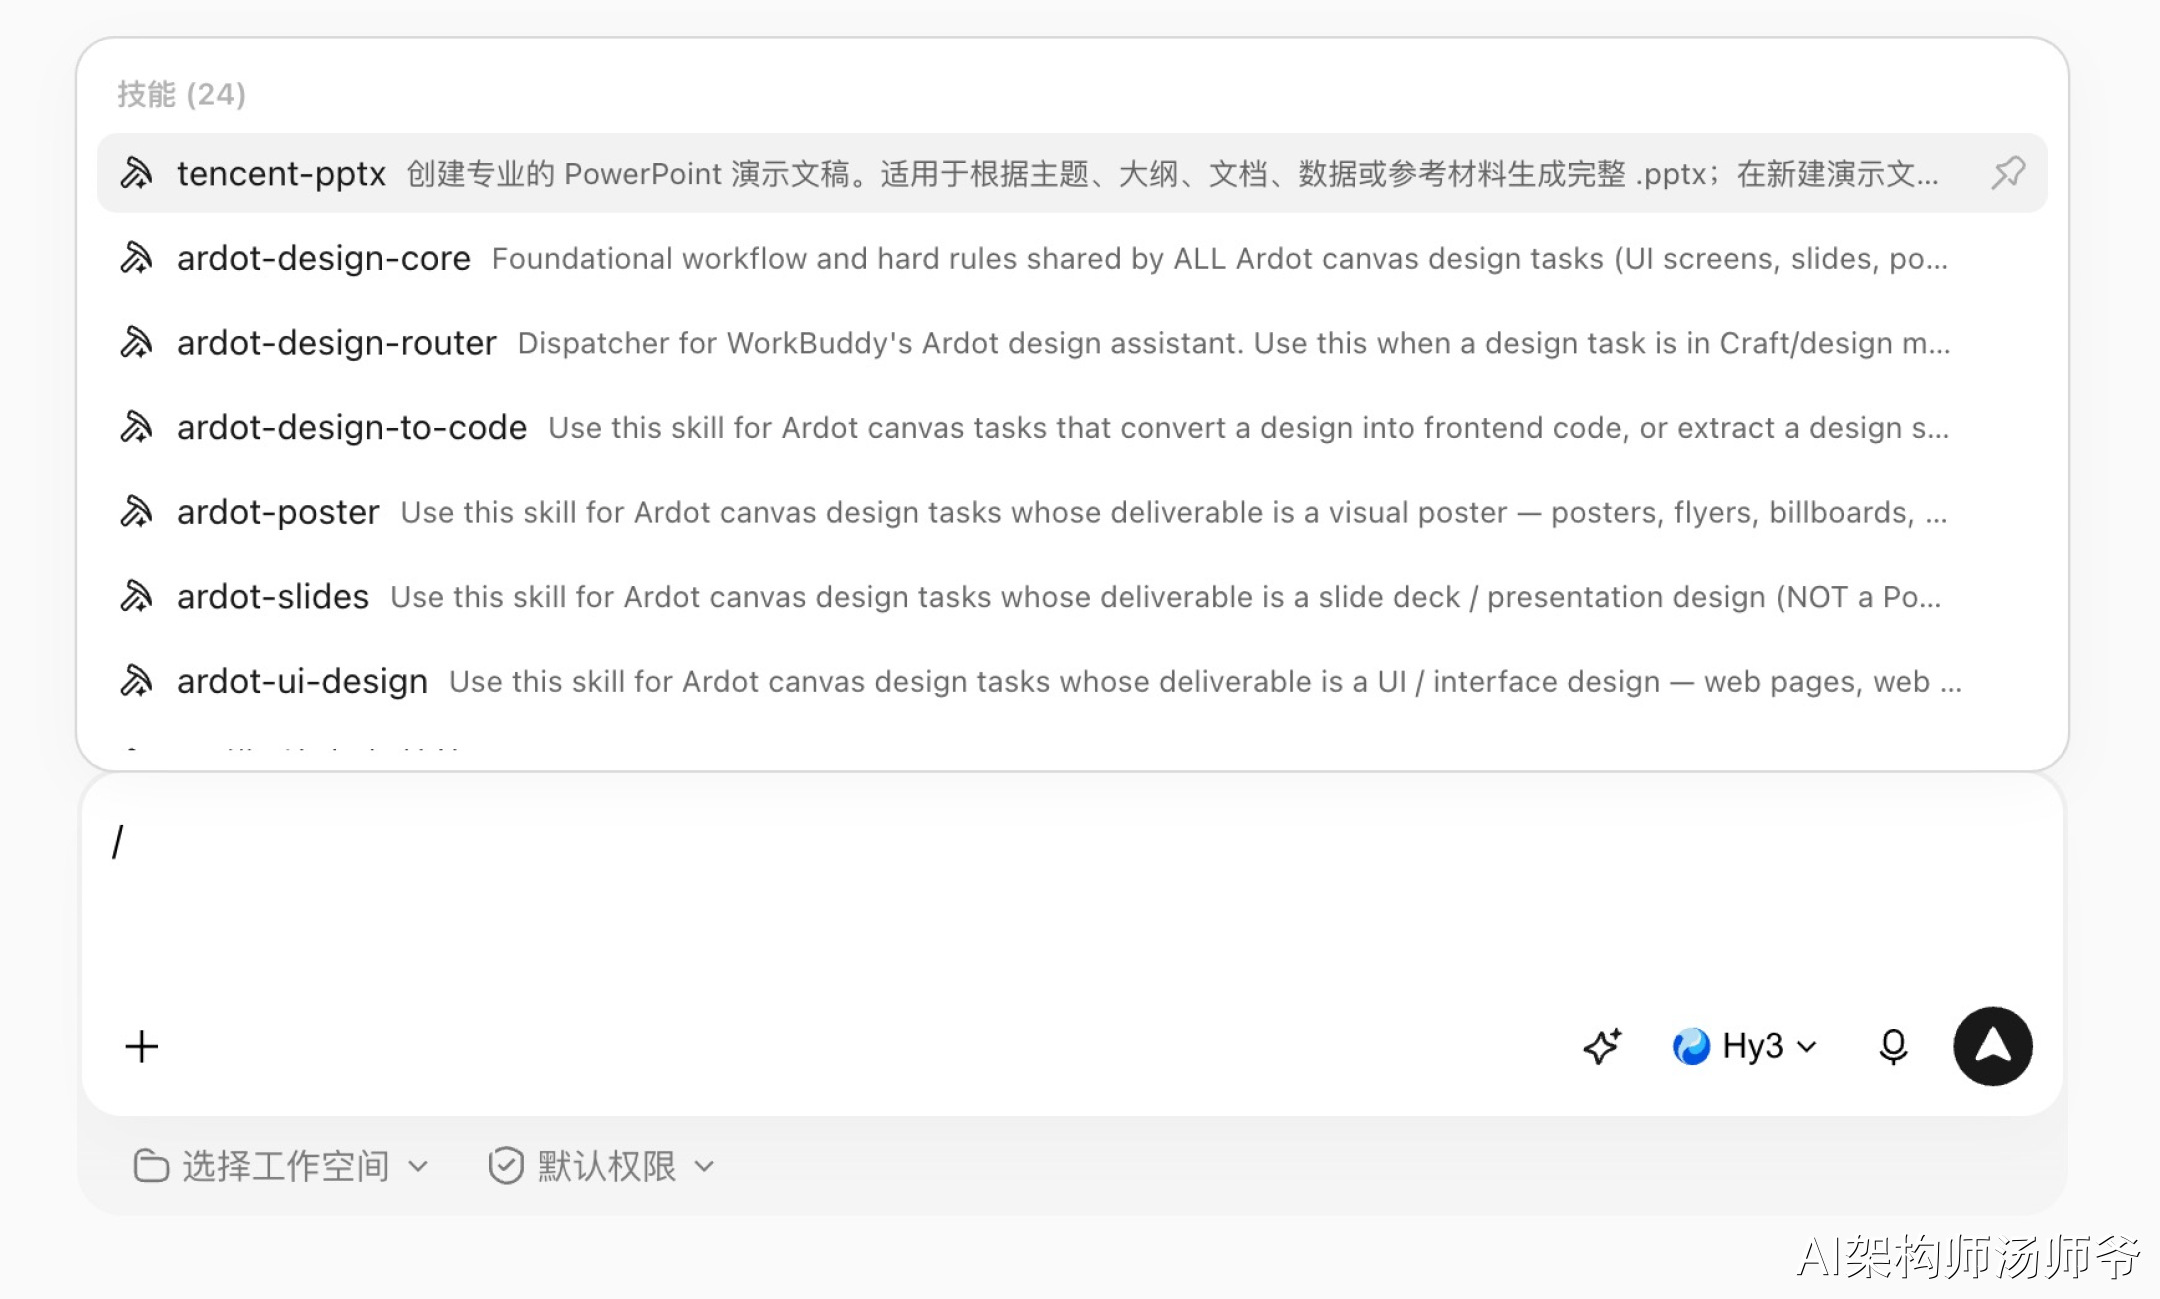
Task: Choose the ardot-design-core skill
Action: click(1072, 258)
